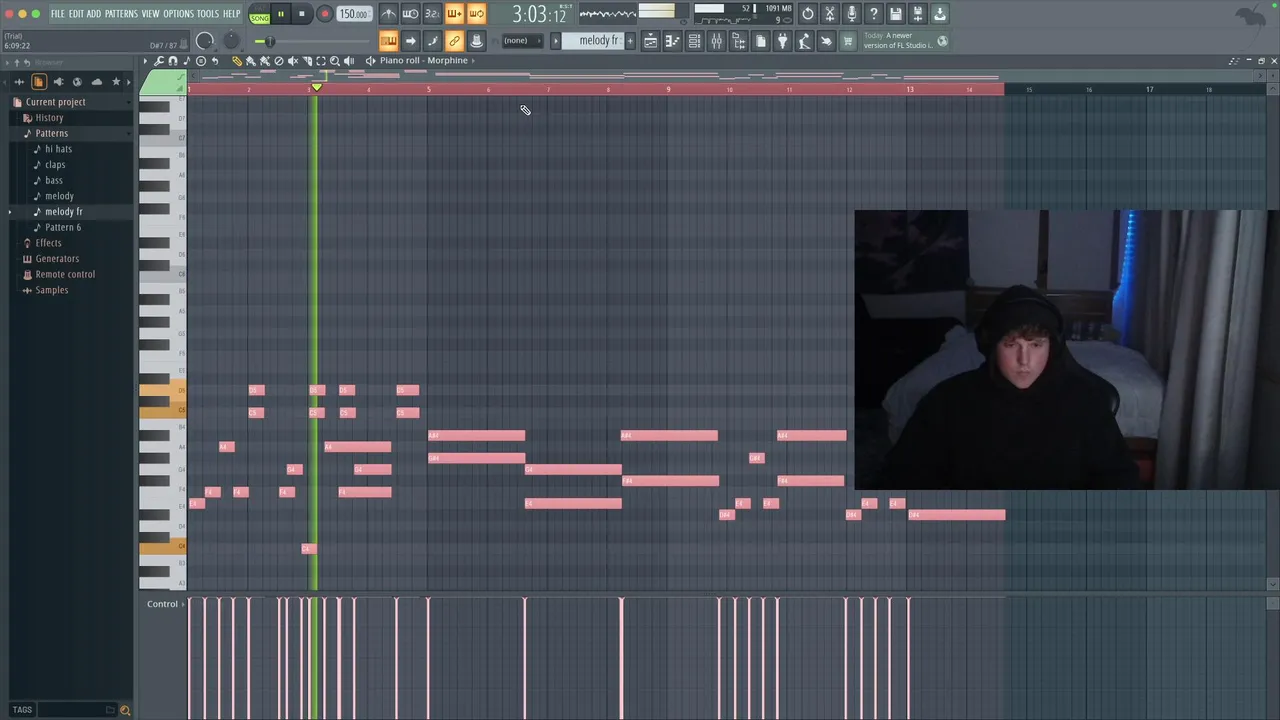Toggle typing keyboard to piano button
1280x720 pixels.
(x=388, y=41)
